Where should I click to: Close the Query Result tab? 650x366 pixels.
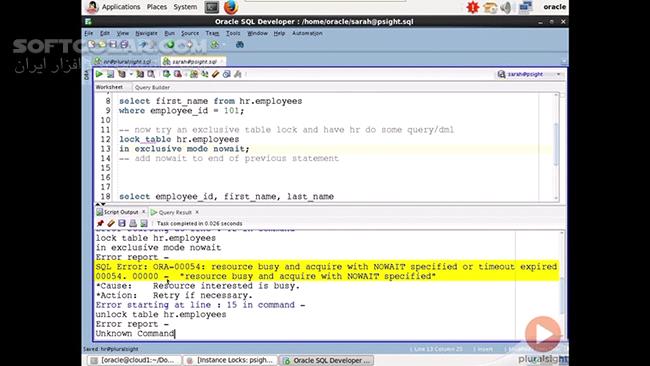(197, 212)
